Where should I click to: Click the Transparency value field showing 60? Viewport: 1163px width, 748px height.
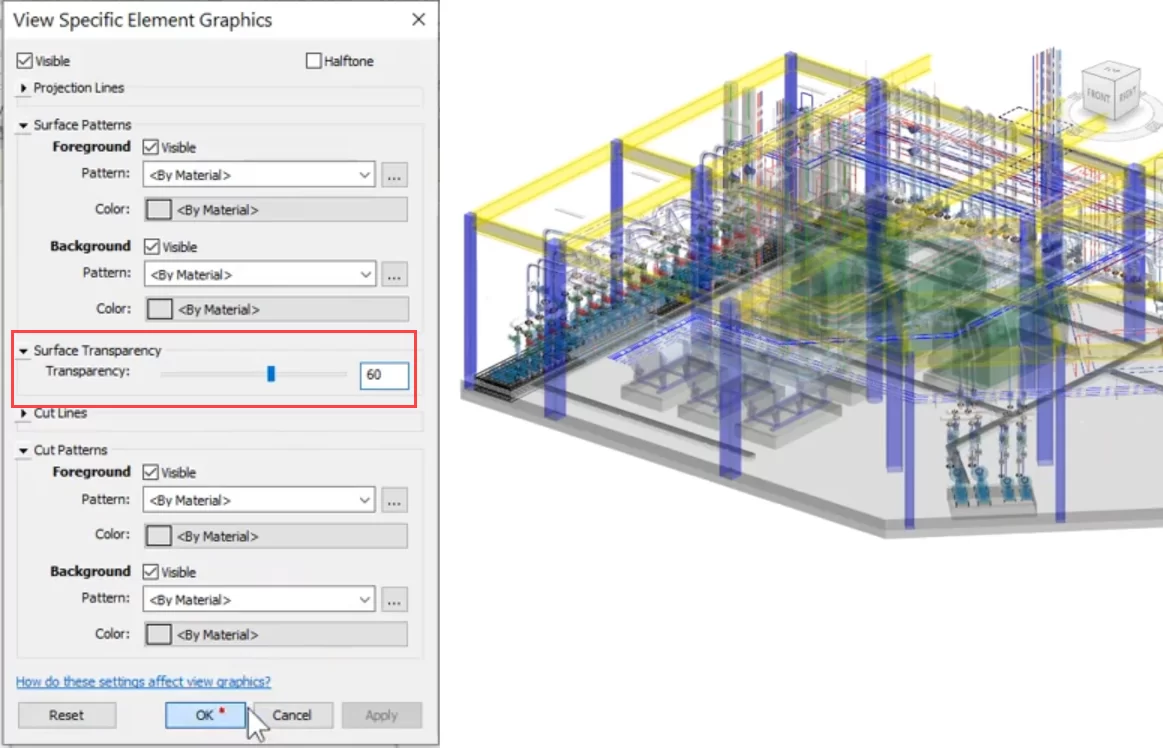point(384,375)
